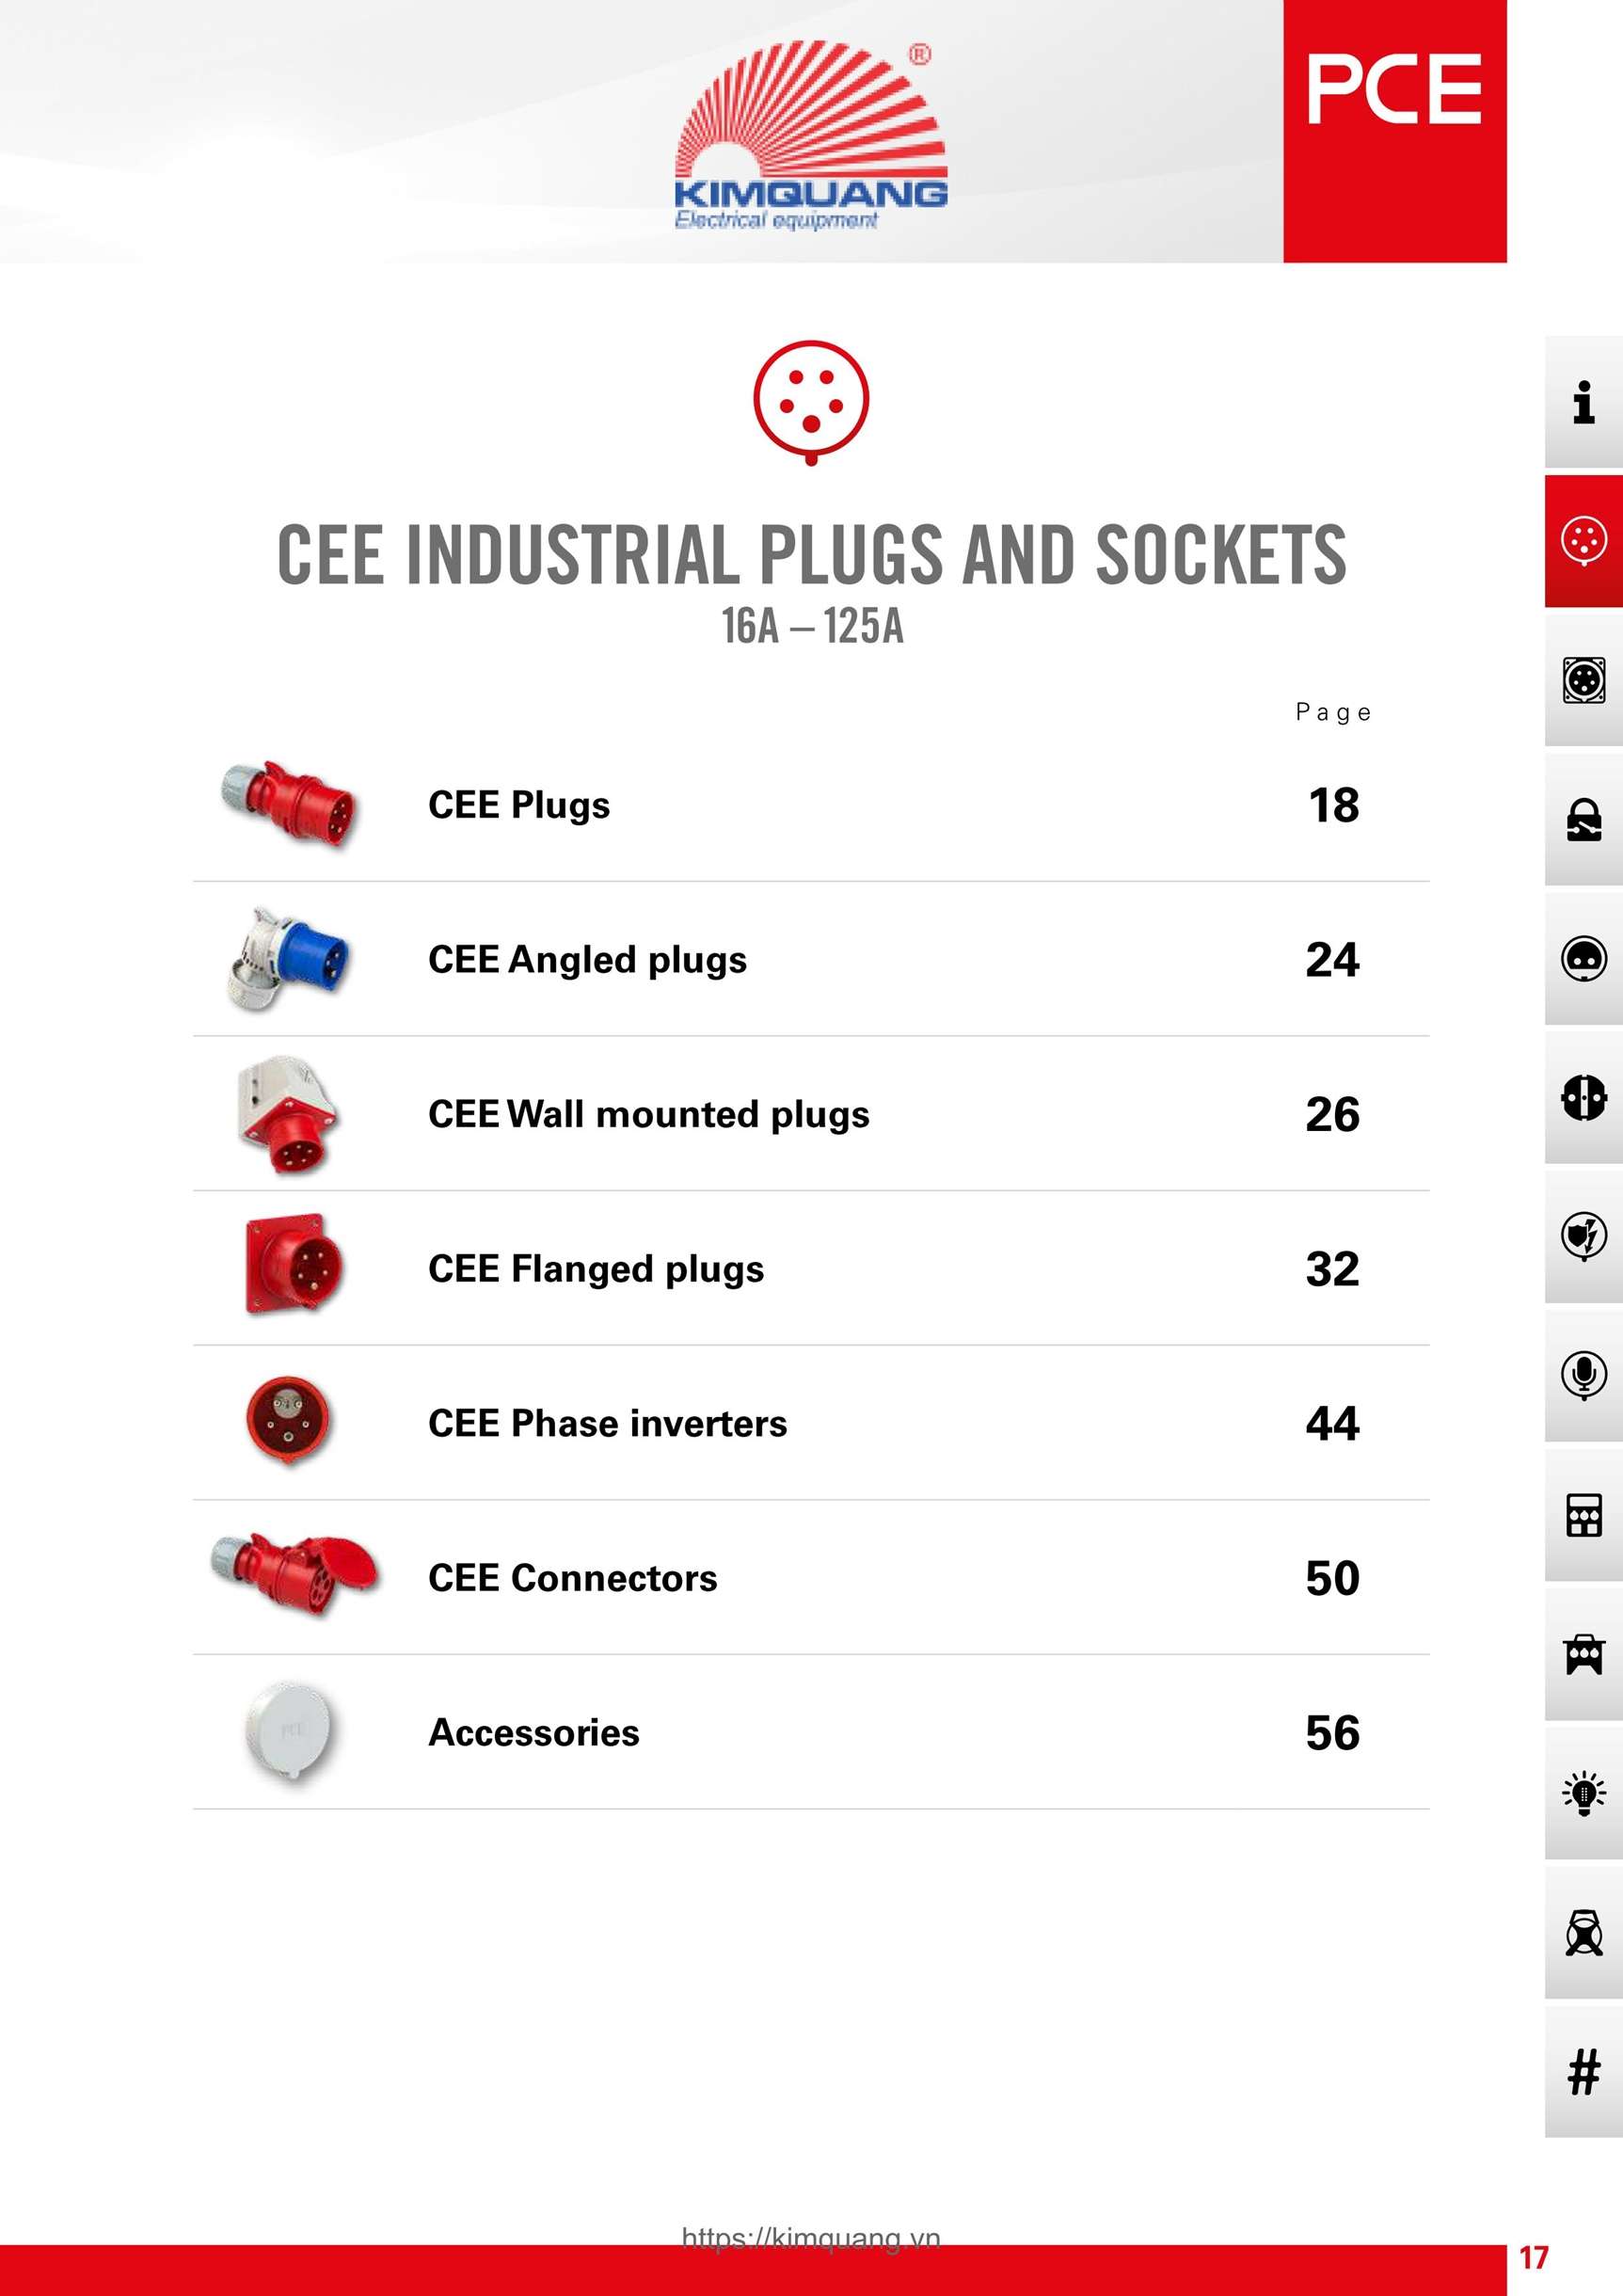Click the Kim Quang logo in header

coord(811,135)
